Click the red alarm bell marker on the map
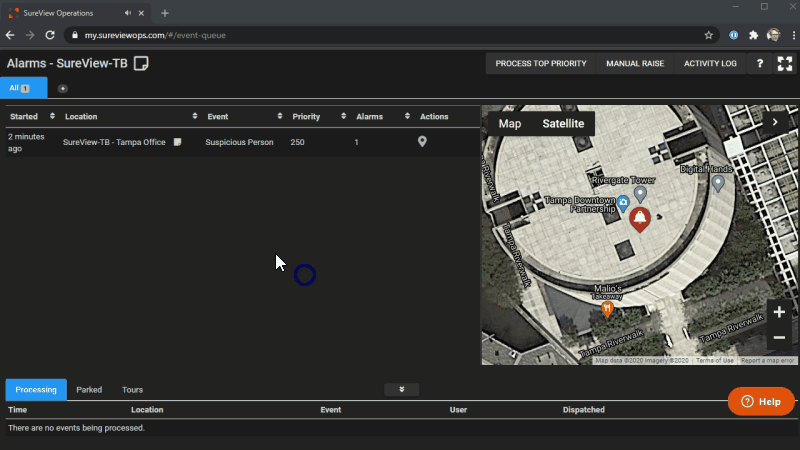Viewport: 800px width, 450px height. [640, 220]
